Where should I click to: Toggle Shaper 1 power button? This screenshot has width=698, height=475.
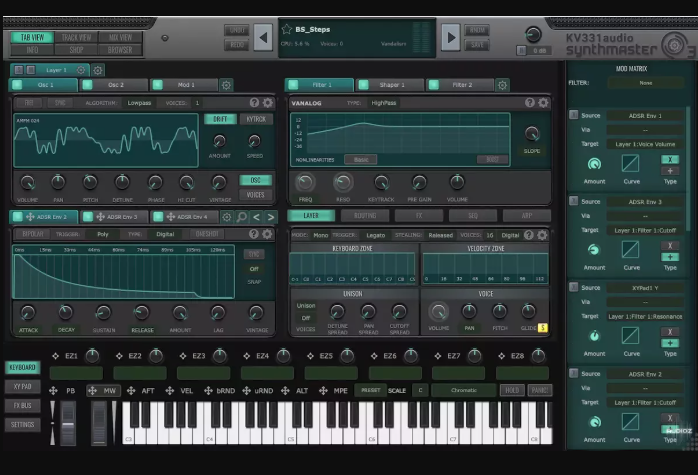(x=363, y=85)
